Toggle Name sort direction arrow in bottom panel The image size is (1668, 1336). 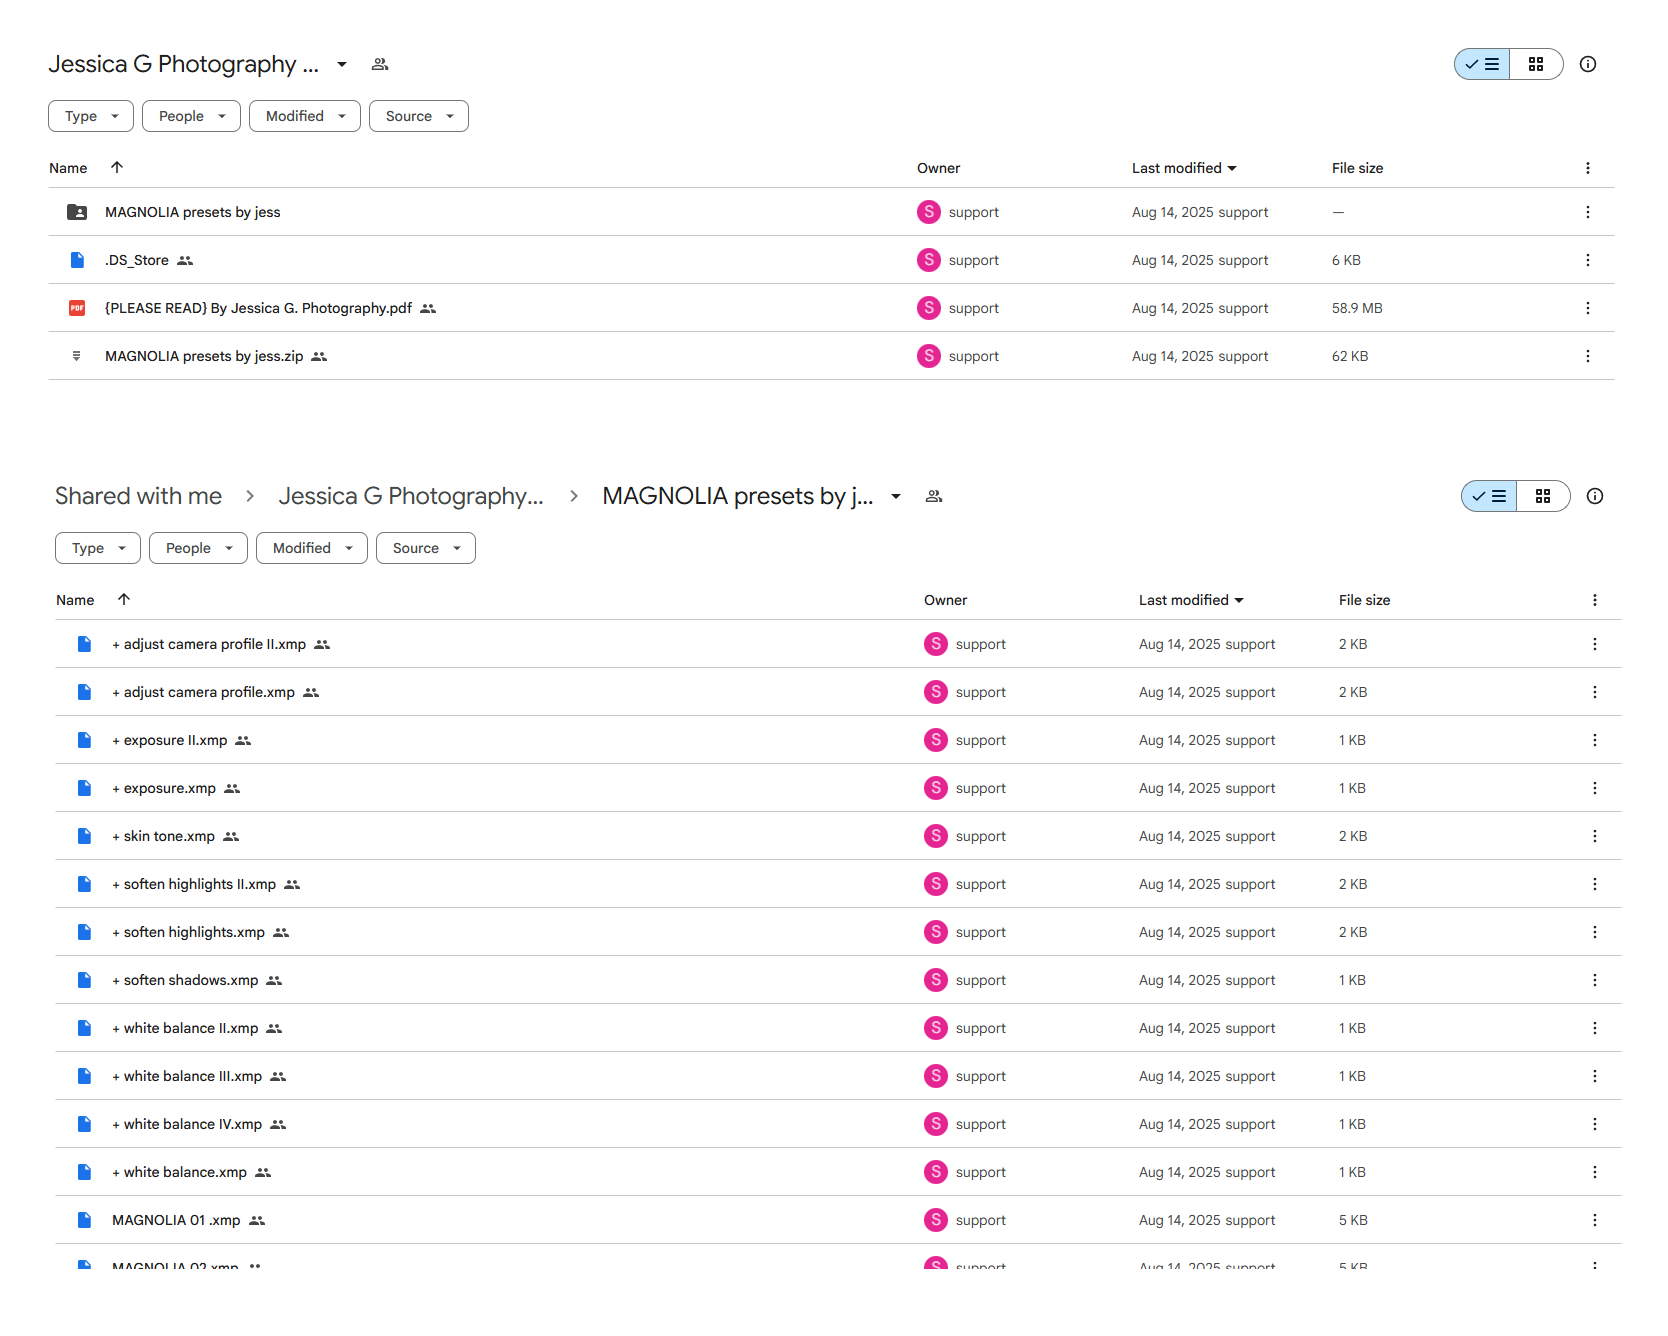[124, 599]
